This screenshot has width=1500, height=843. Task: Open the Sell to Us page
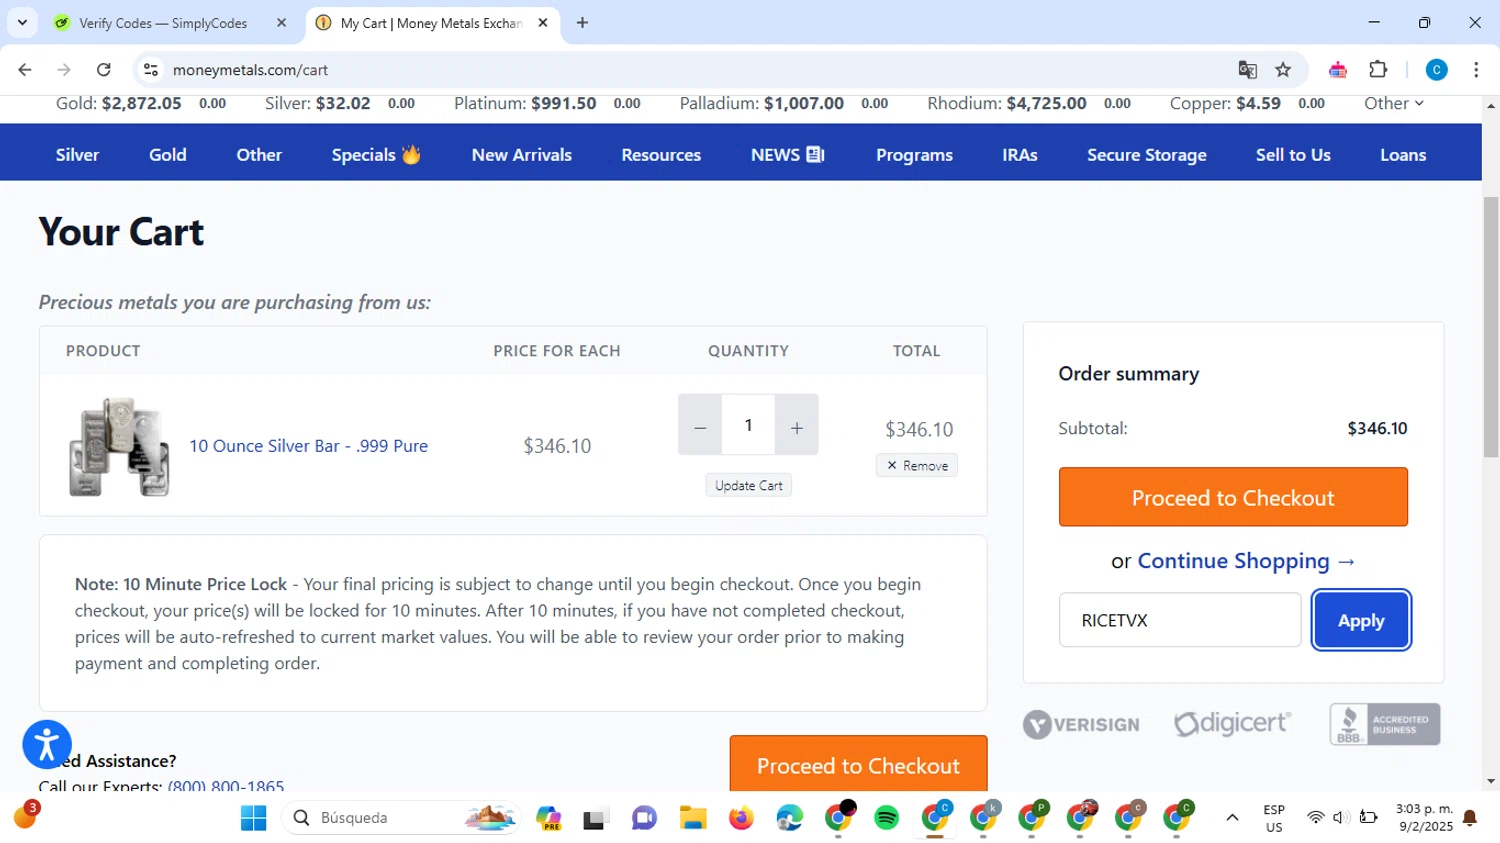tap(1293, 155)
